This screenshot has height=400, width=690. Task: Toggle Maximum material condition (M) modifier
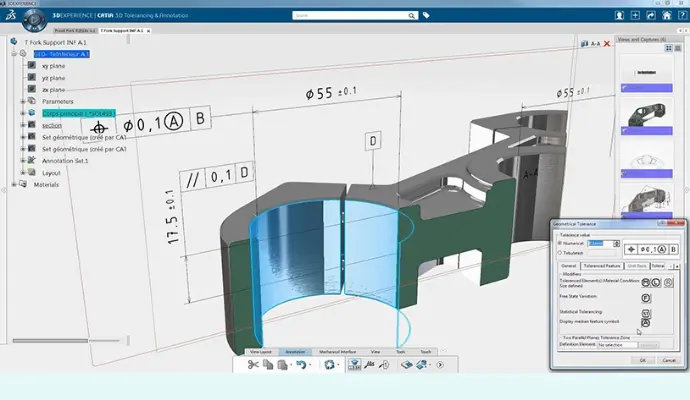pos(646,283)
